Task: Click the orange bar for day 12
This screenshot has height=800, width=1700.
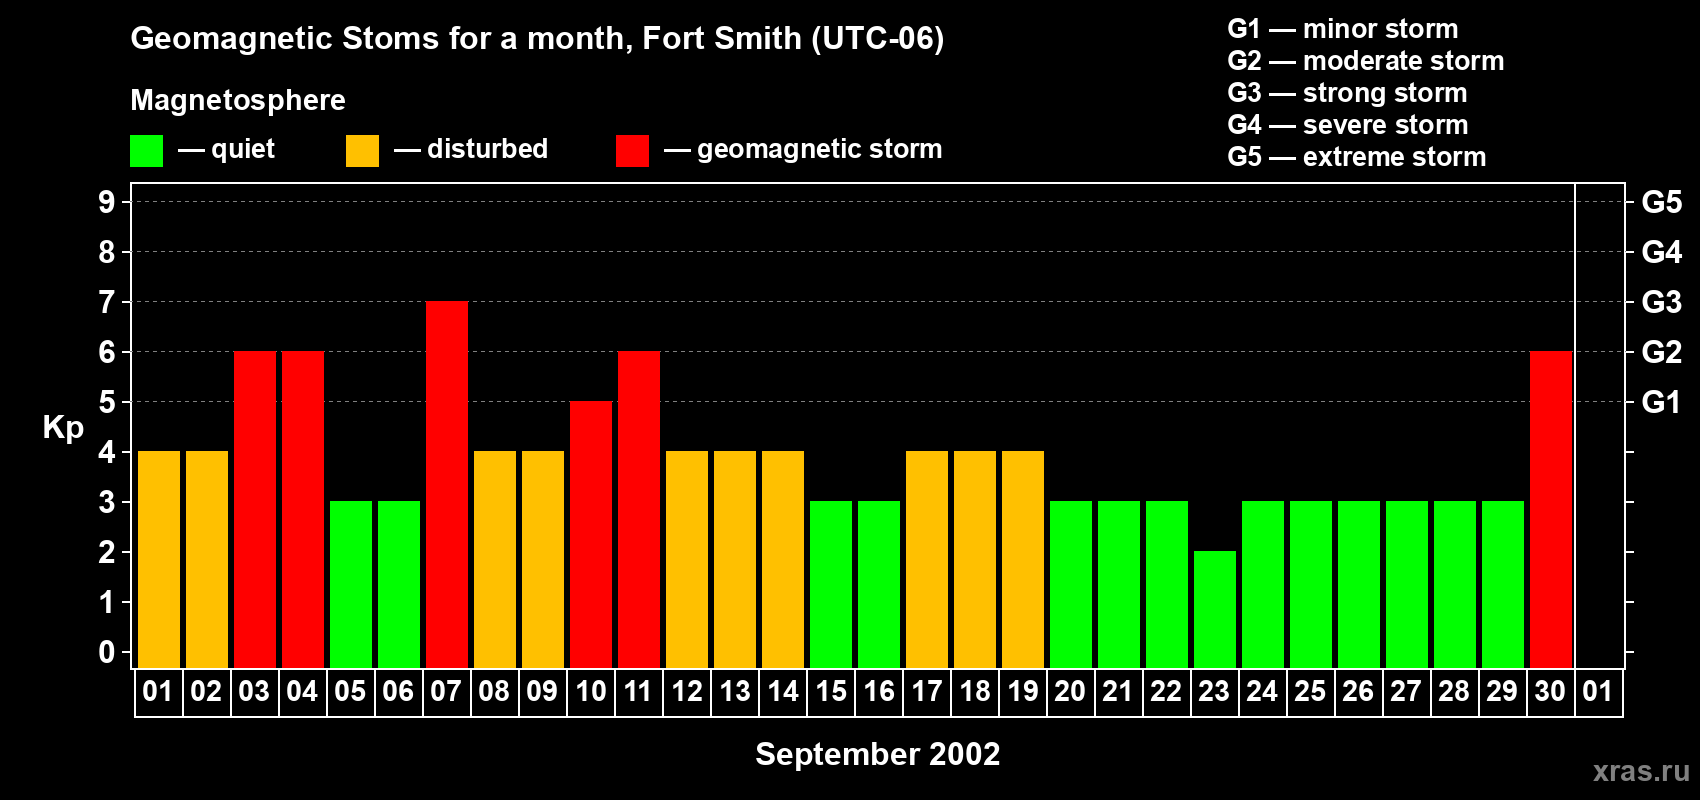Action: (x=687, y=560)
